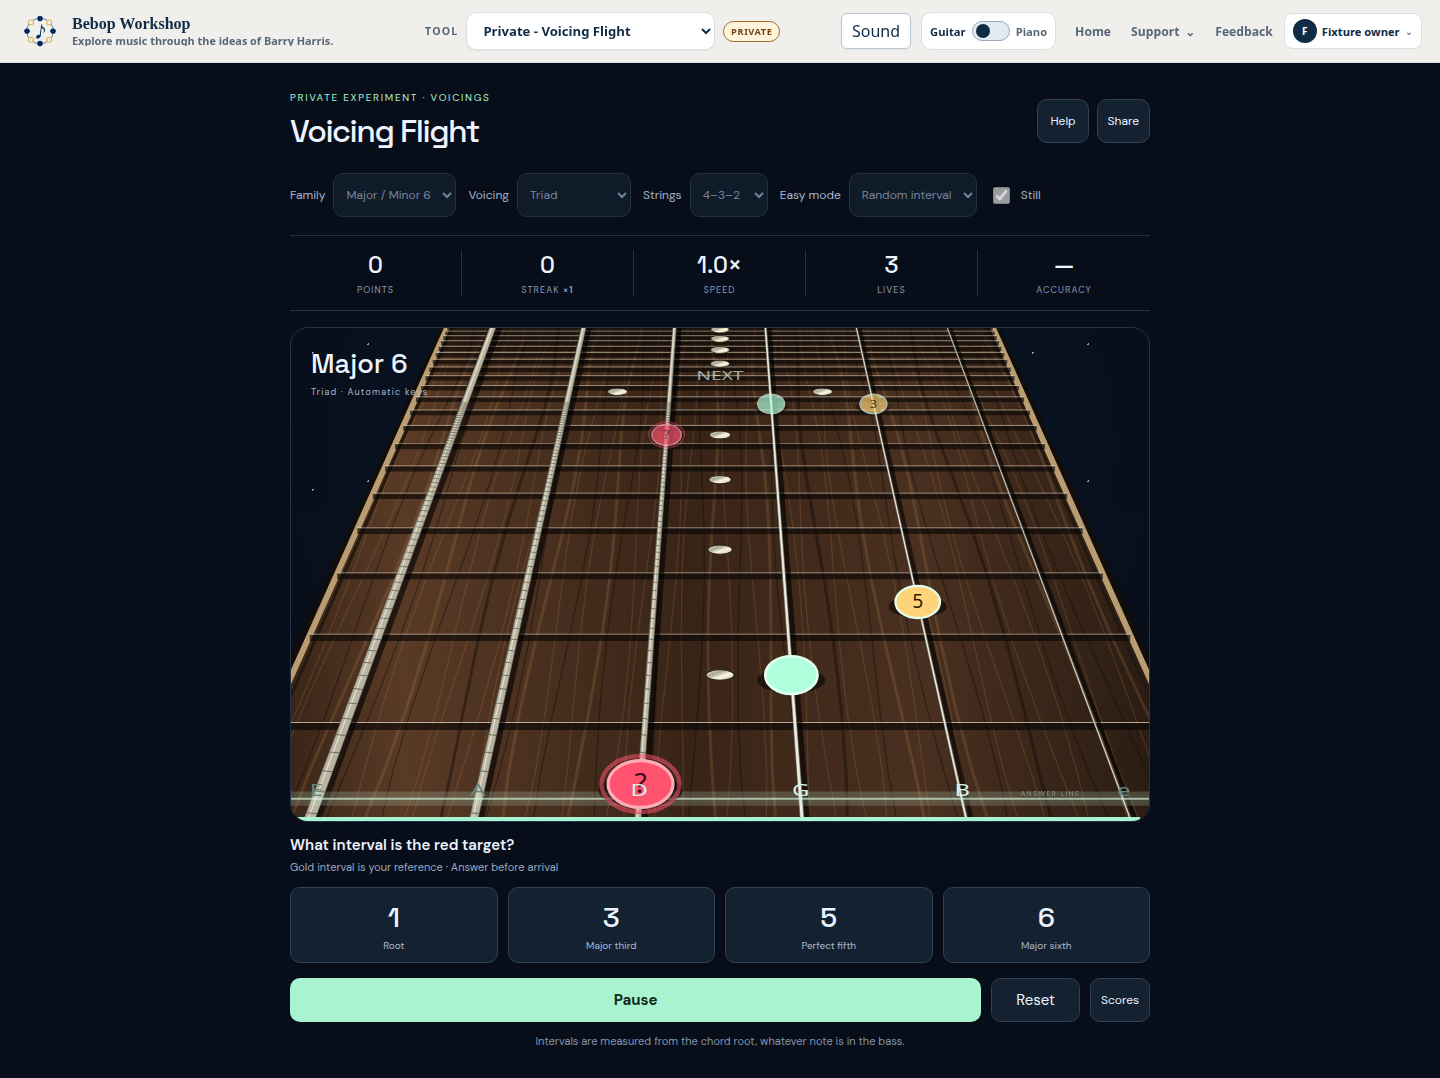Click the PRIVATE badge
The width and height of the screenshot is (1440, 1078).
pos(751,32)
